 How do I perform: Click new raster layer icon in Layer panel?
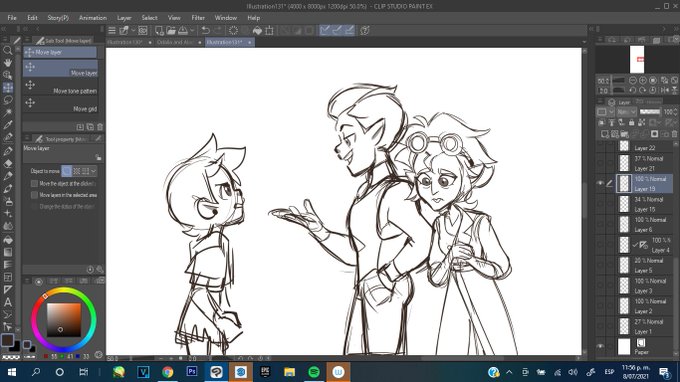[x=605, y=134]
